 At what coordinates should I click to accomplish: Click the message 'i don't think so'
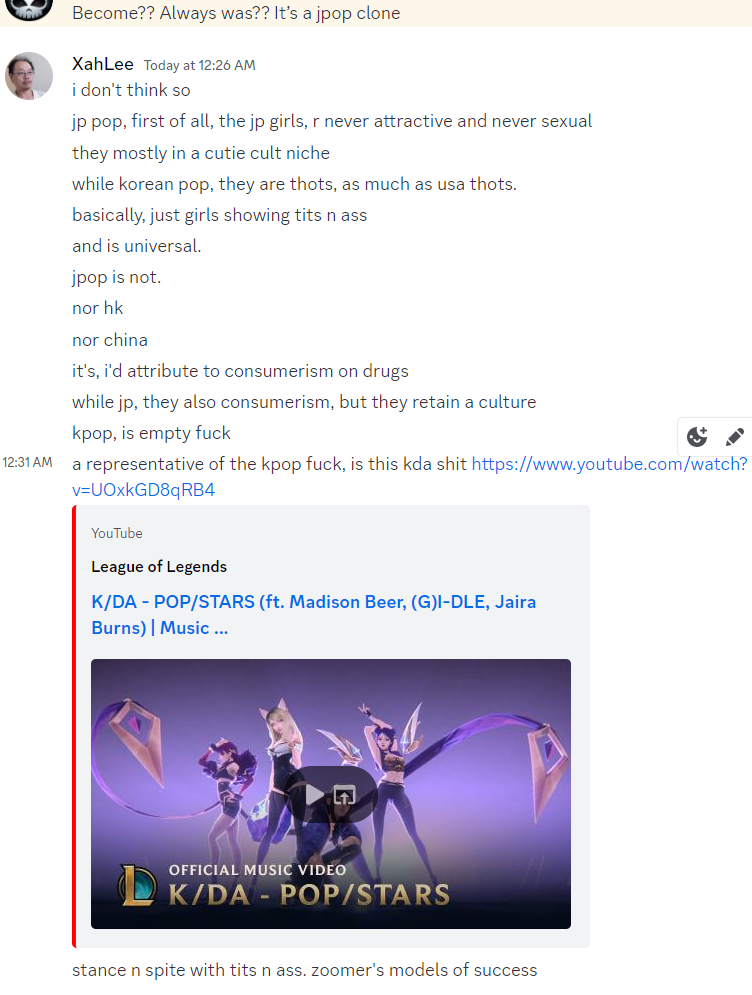(131, 90)
